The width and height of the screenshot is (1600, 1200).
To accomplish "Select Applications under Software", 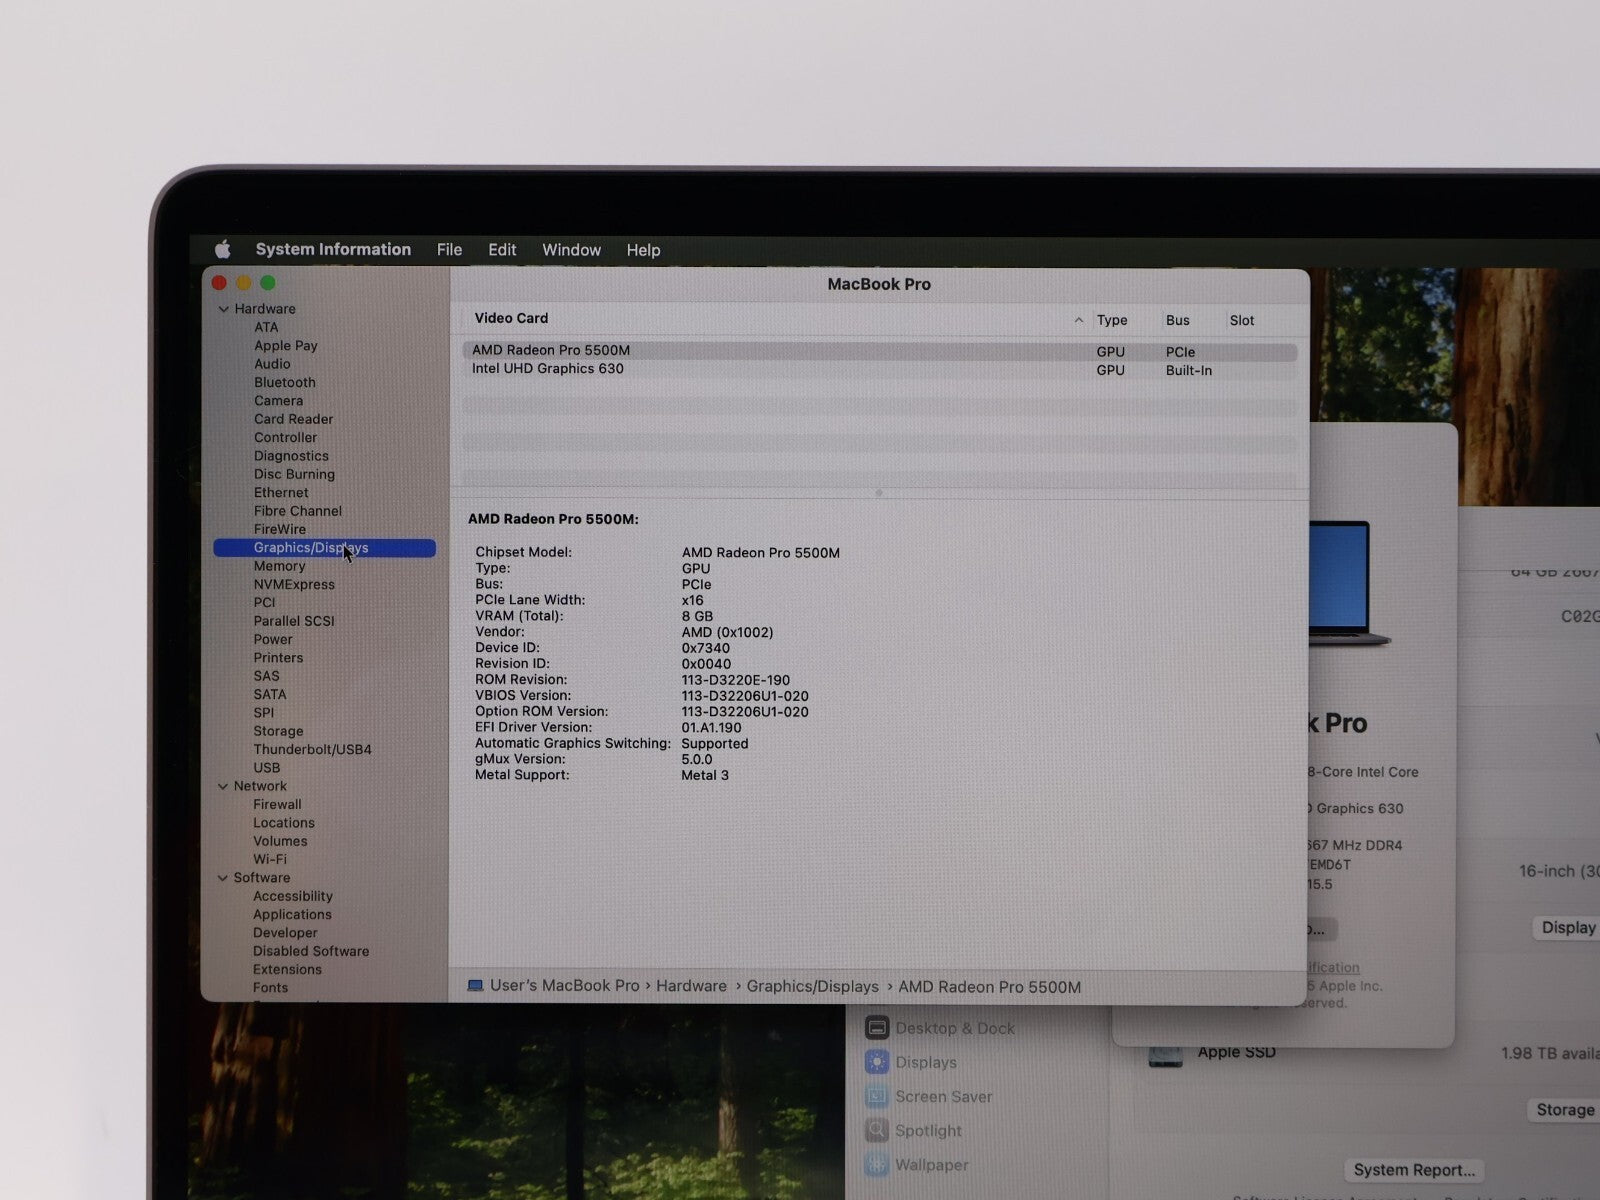I will [x=292, y=914].
